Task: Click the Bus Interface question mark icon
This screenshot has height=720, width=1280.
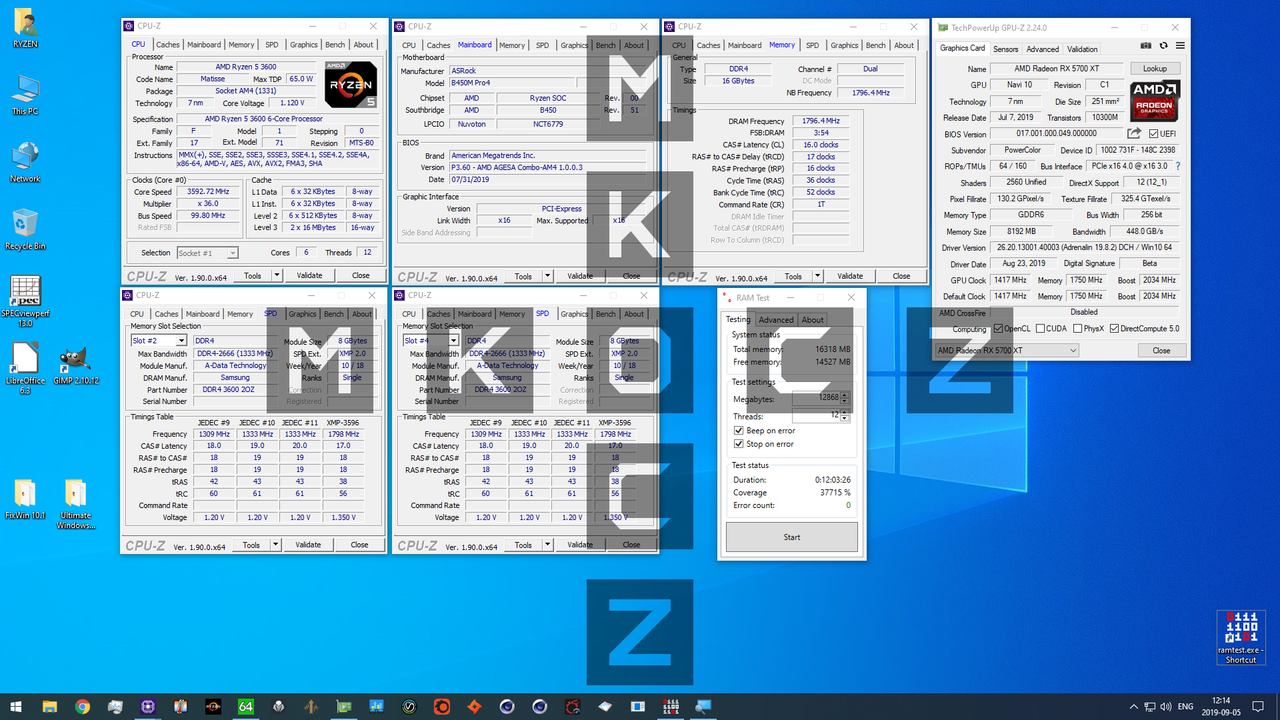Action: (1177, 166)
